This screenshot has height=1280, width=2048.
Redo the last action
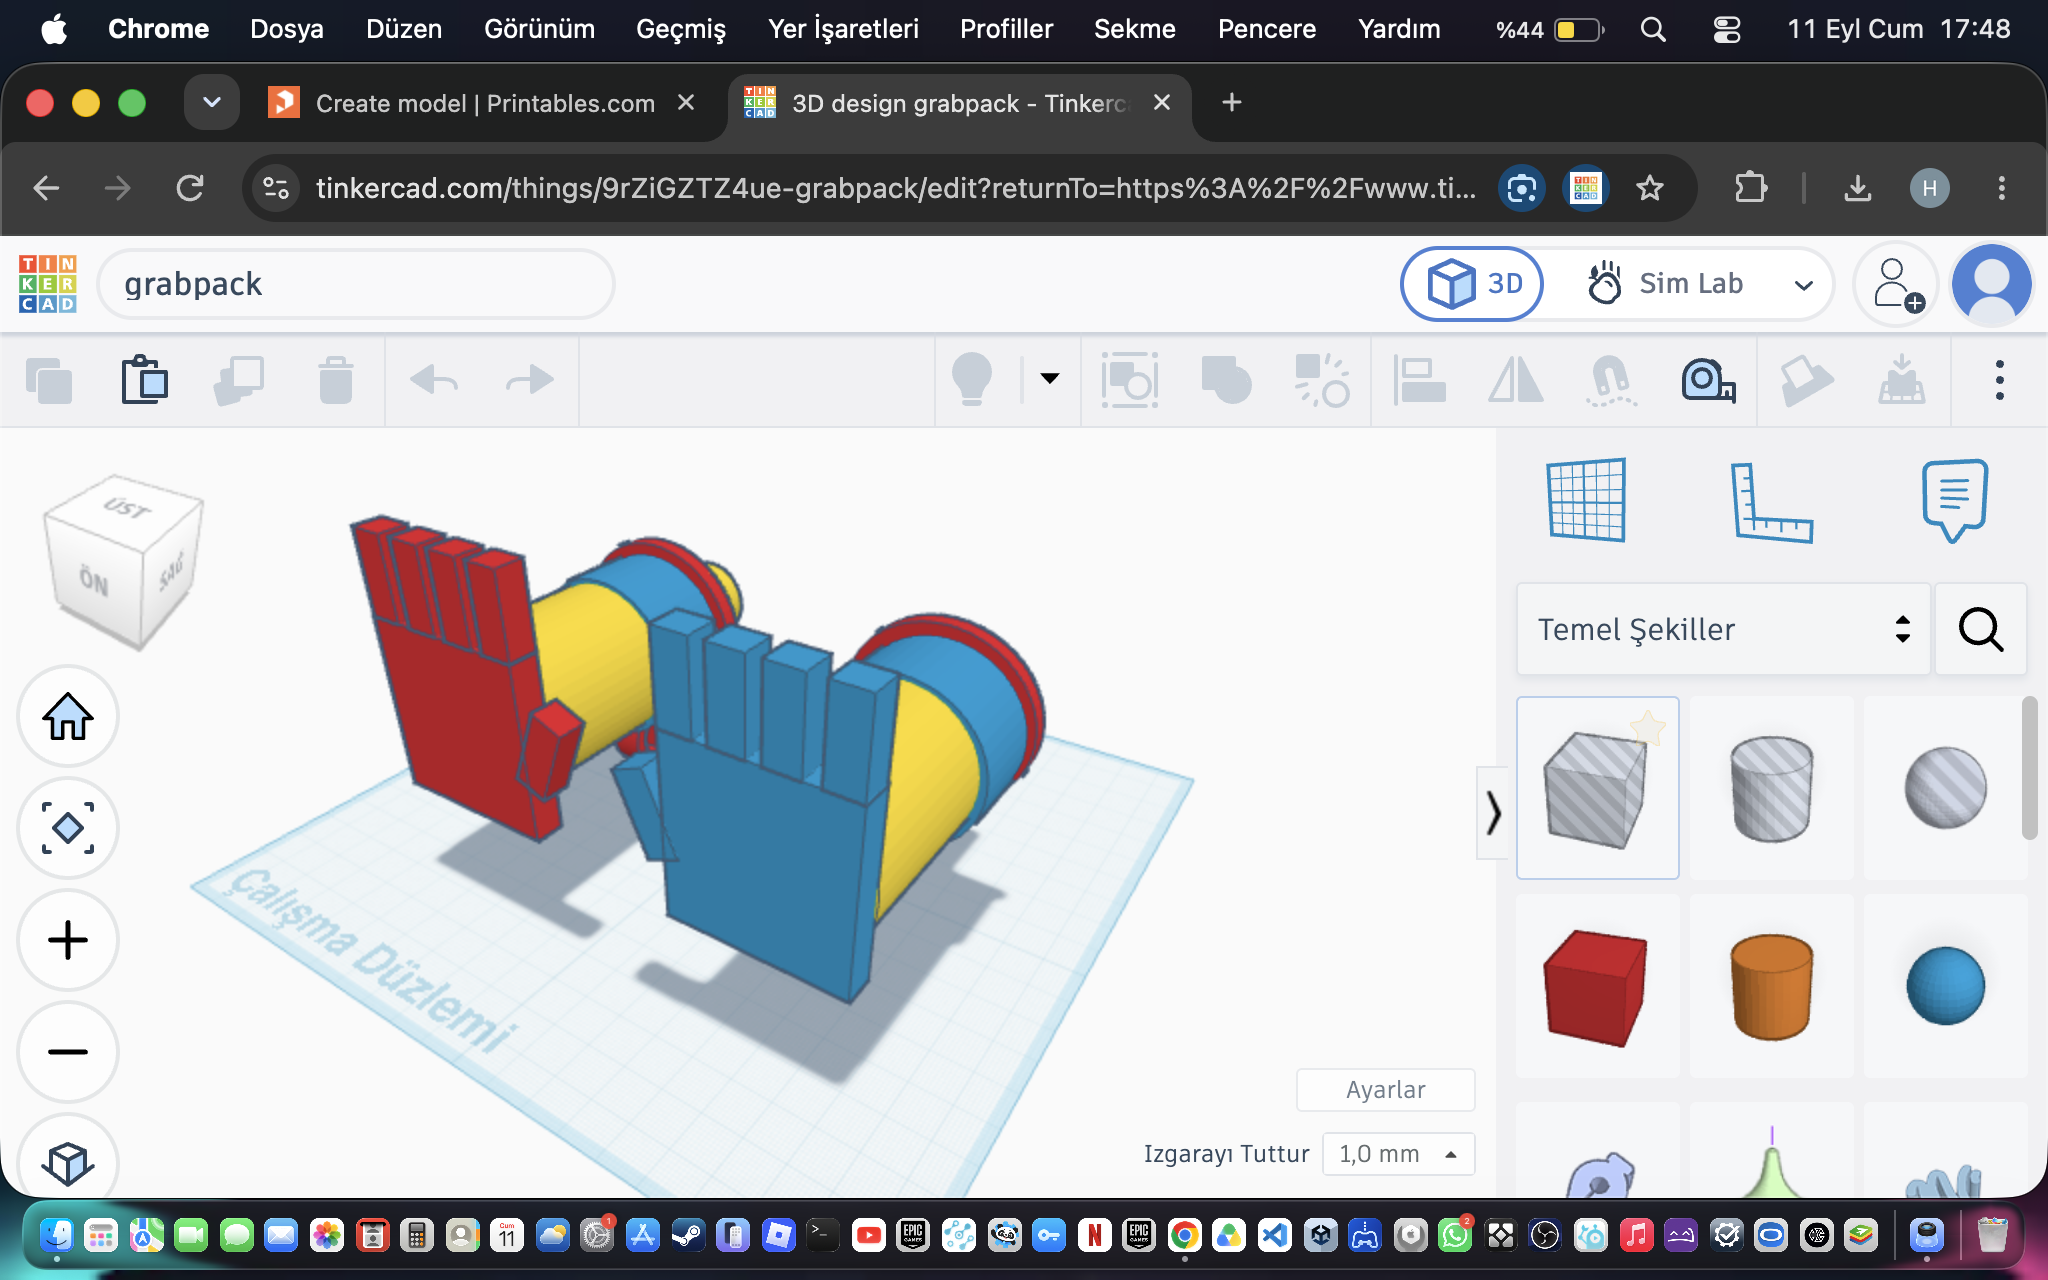tap(529, 380)
